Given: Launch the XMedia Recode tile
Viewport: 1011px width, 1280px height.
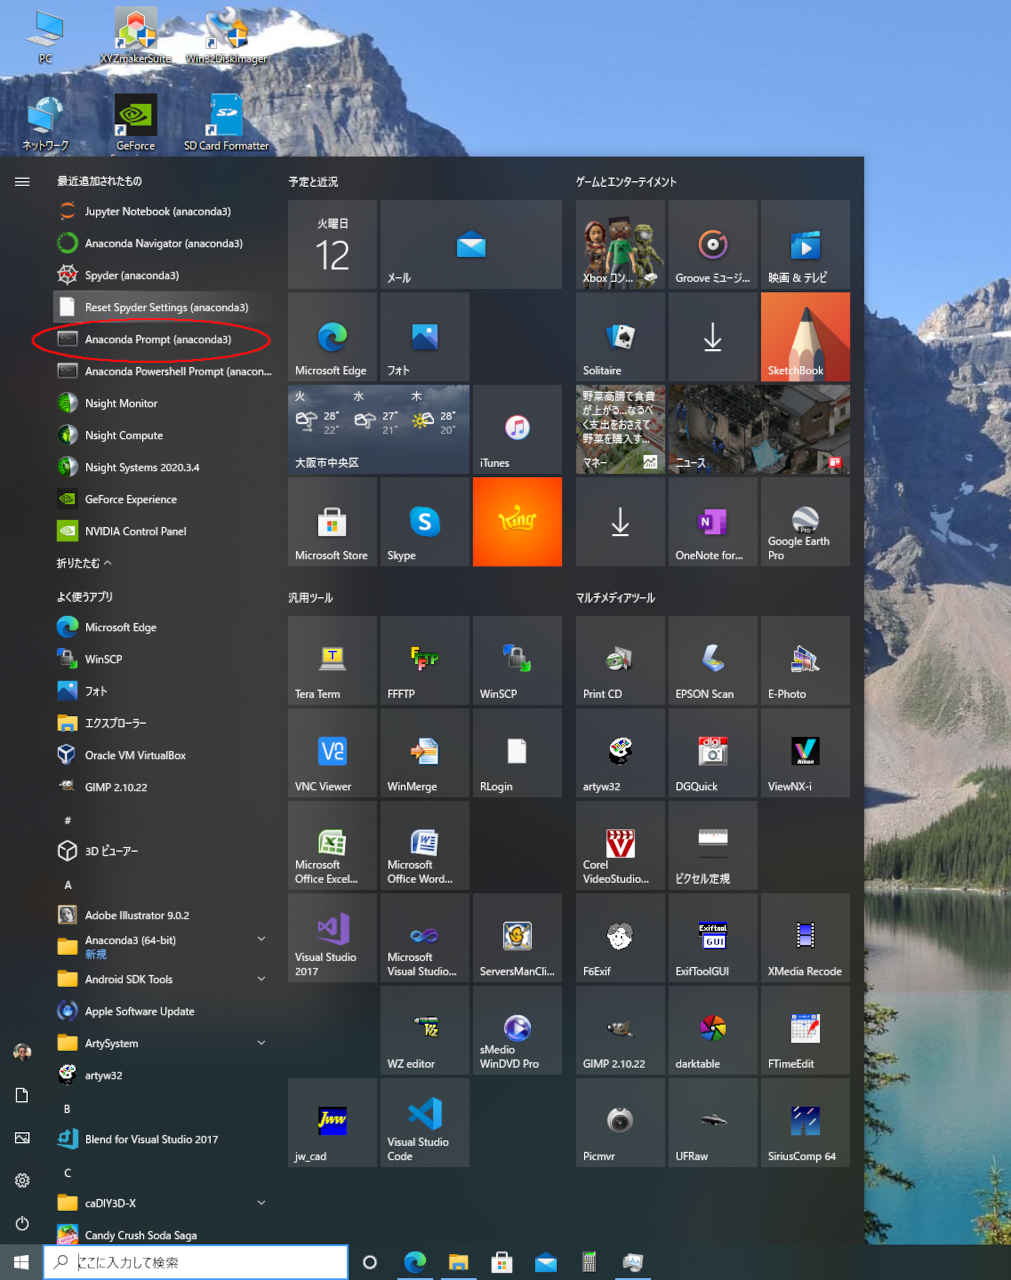Looking at the screenshot, I should tap(805, 938).
